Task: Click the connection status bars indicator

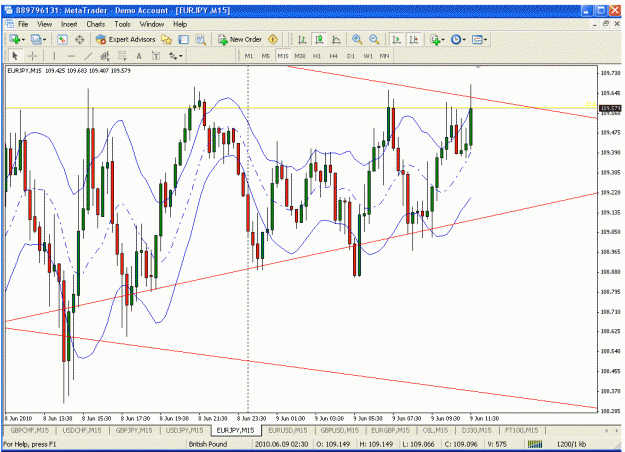Action: click(535, 444)
